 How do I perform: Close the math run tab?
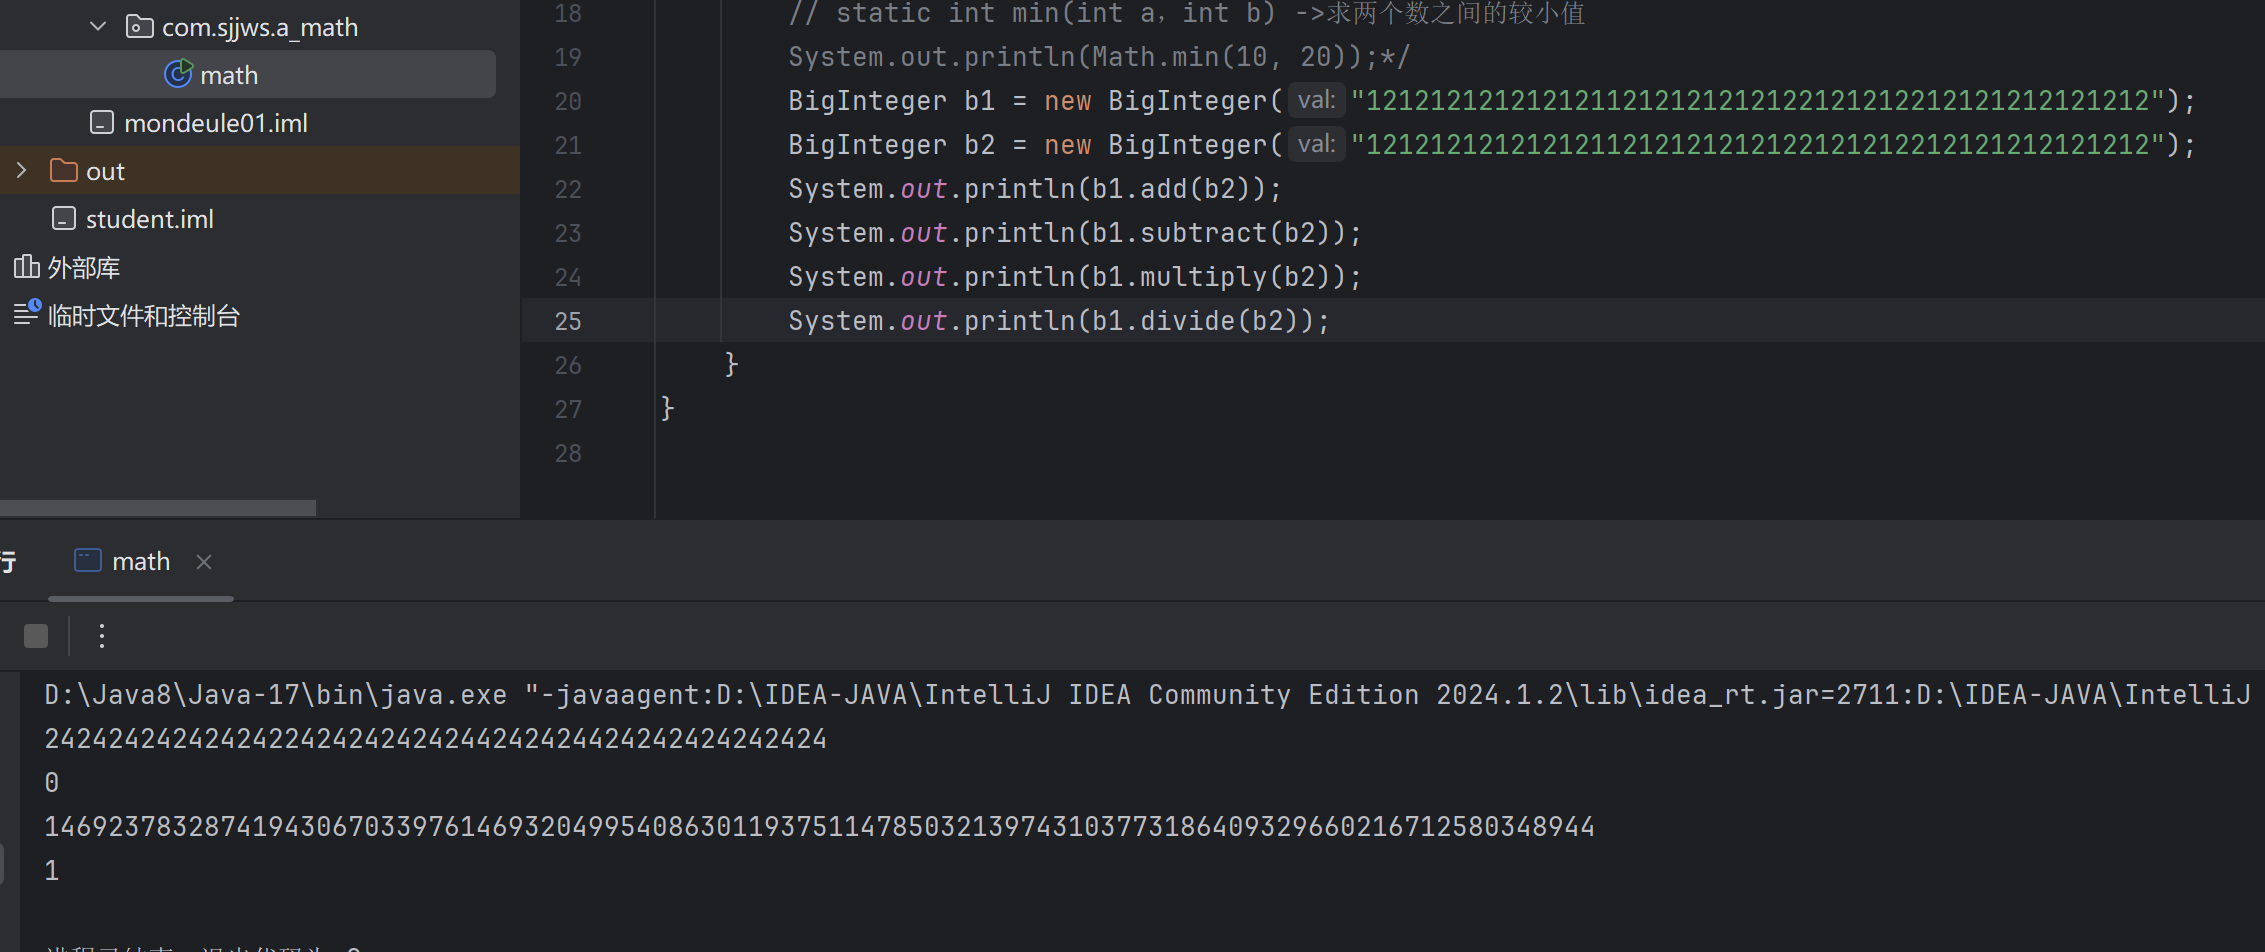point(204,562)
